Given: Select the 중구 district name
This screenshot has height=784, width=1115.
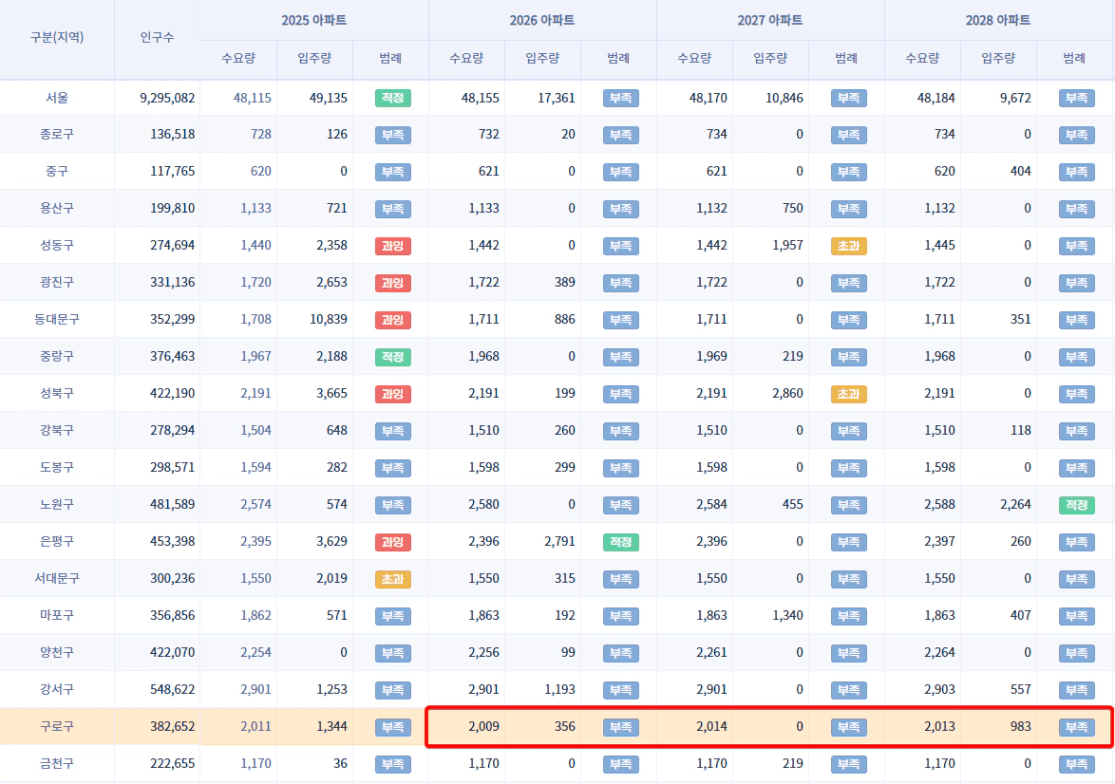Looking at the screenshot, I should pos(57,171).
